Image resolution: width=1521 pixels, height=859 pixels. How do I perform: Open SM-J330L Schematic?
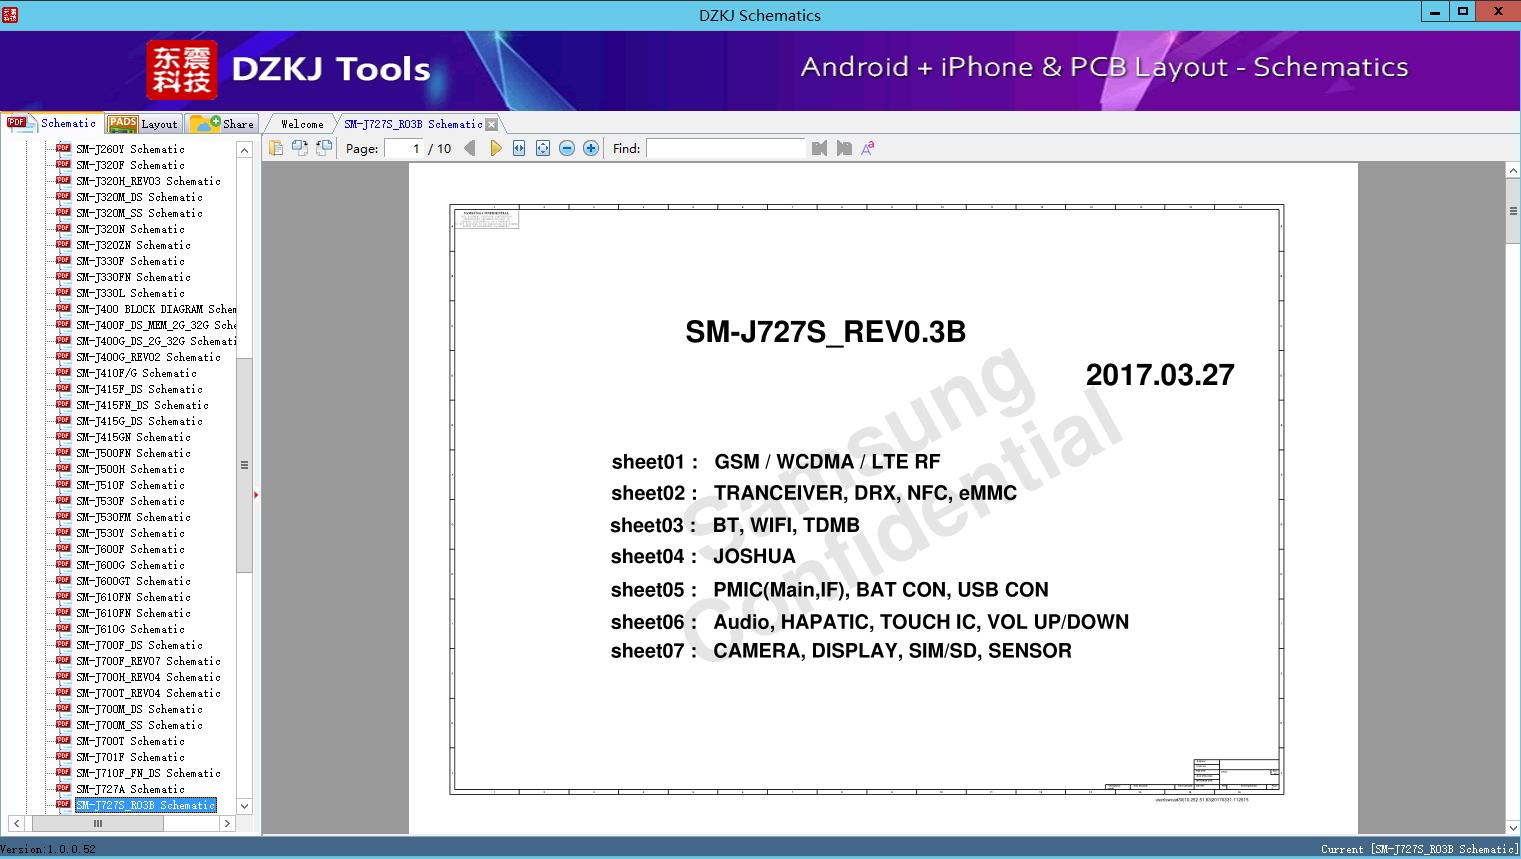click(x=130, y=293)
